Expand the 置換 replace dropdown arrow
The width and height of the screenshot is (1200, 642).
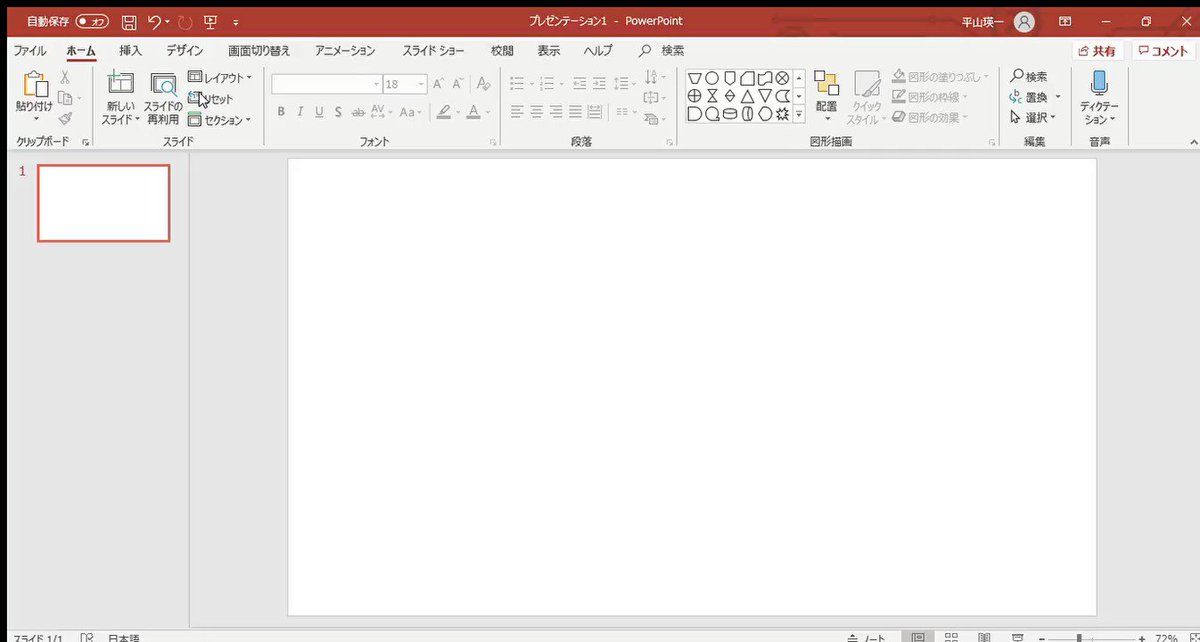(x=1058, y=98)
